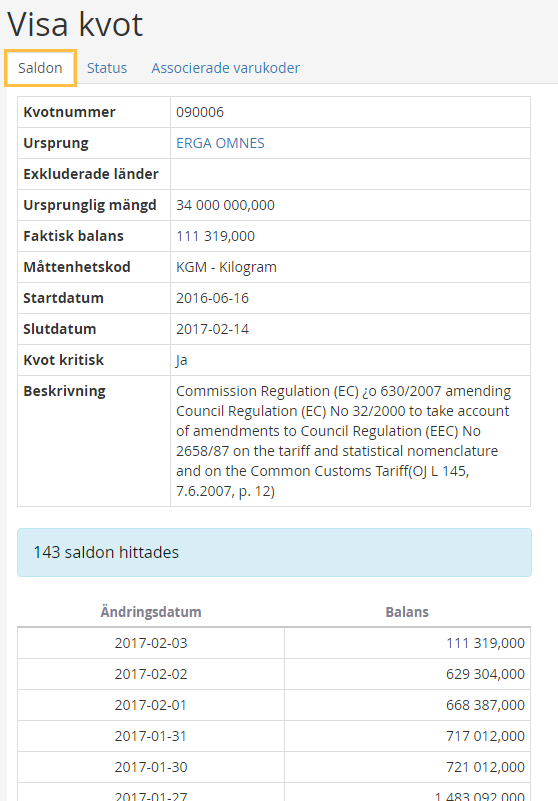Select the Saldon tab

40,68
